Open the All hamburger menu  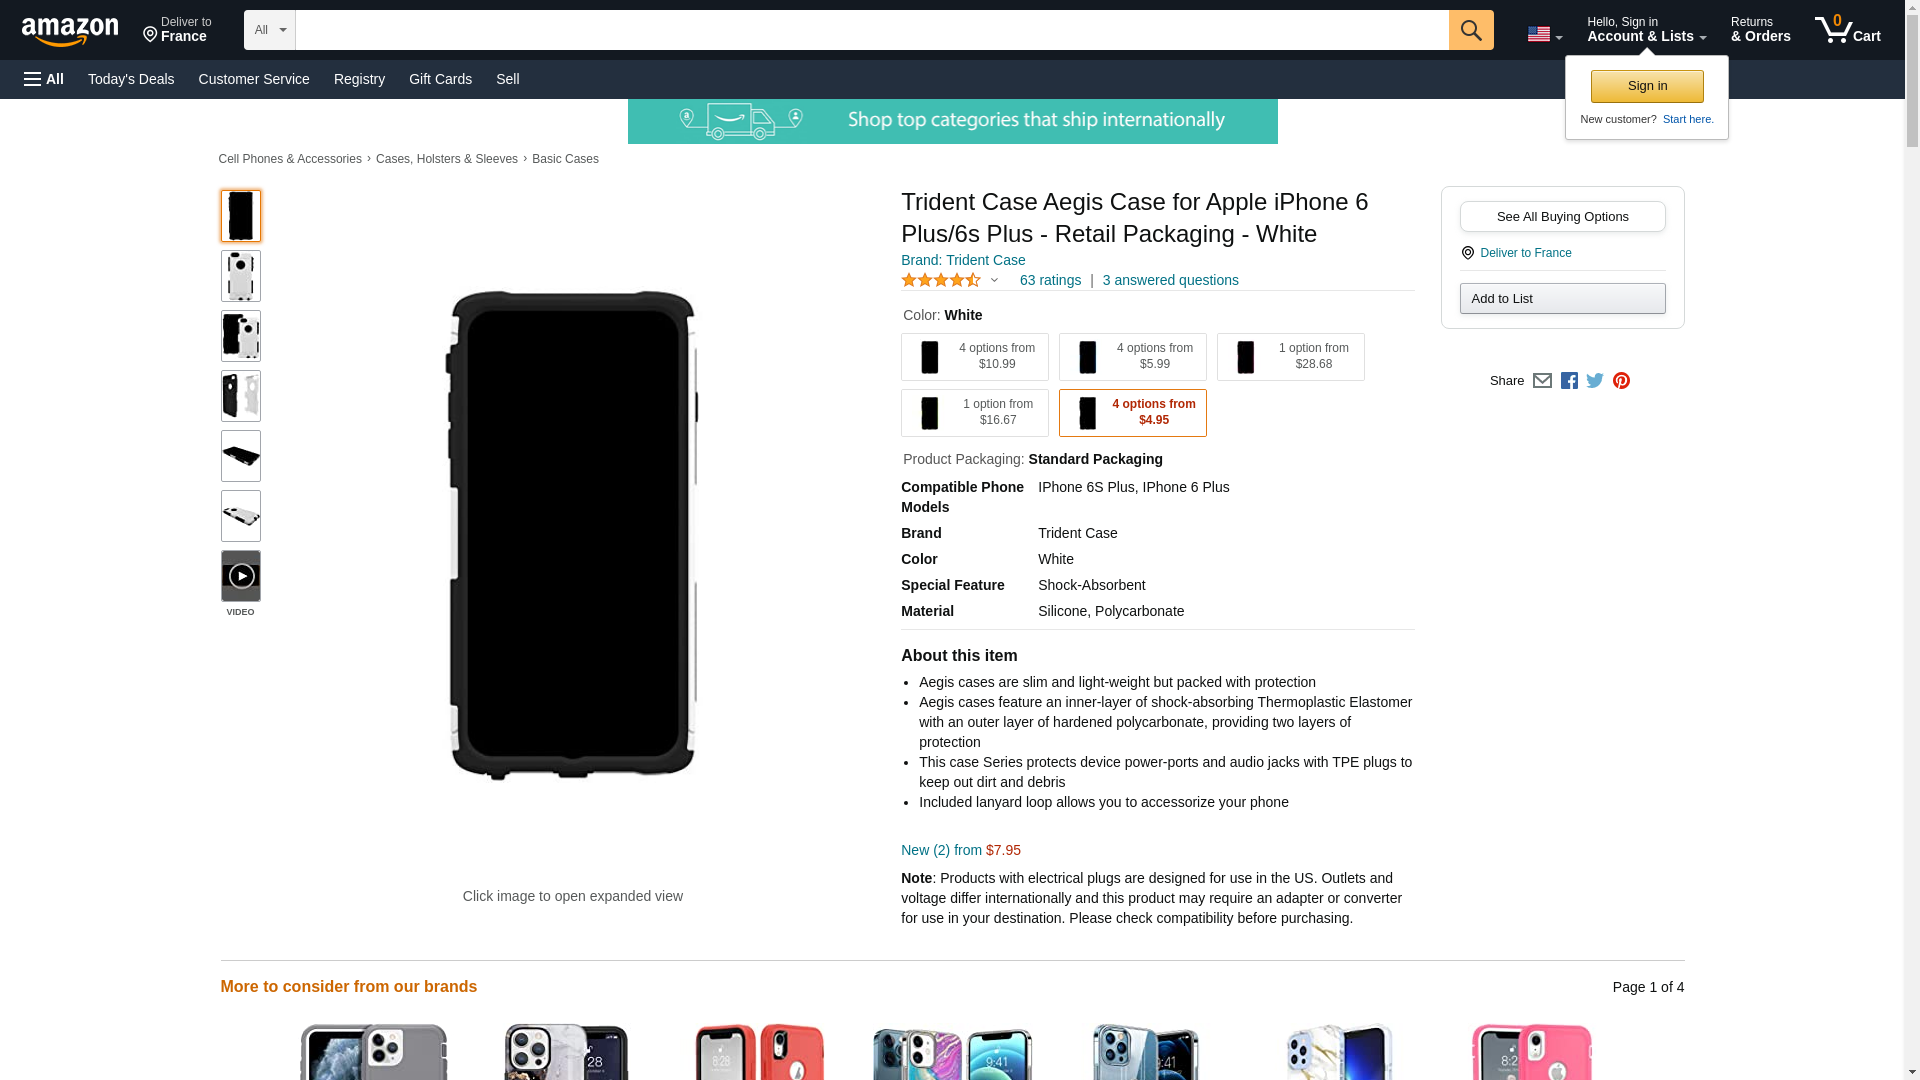44,79
